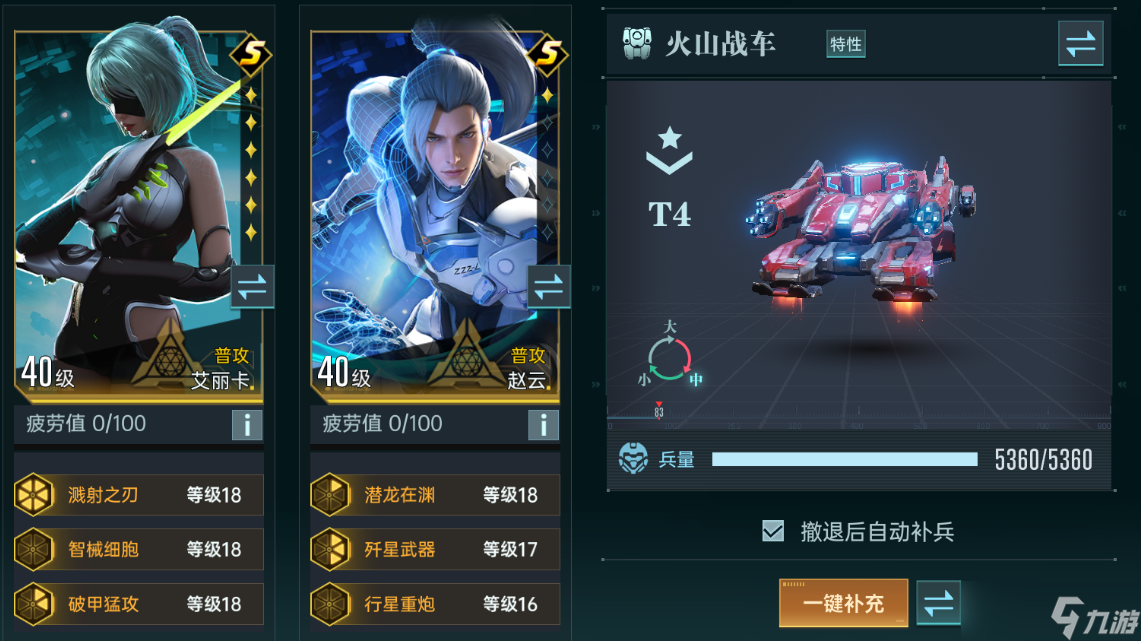Toggle 撤退后自动补兵 checkbox
The height and width of the screenshot is (641, 1141).
pyautogui.click(x=773, y=531)
